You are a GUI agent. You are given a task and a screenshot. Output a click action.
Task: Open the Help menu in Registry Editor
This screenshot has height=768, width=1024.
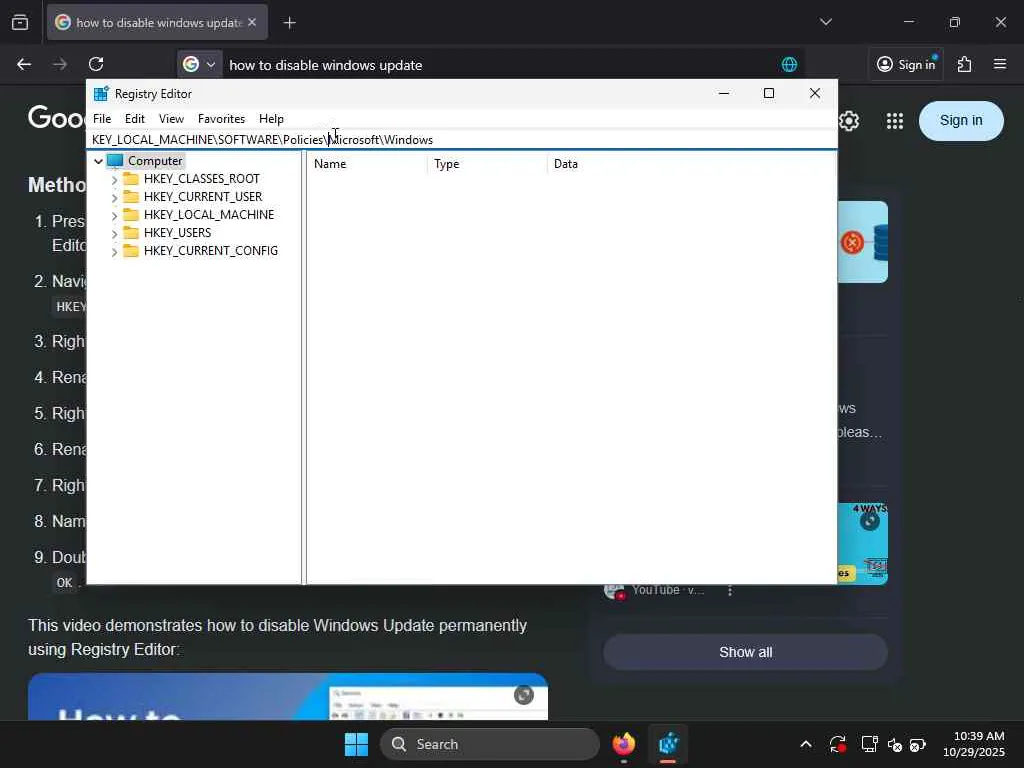[x=271, y=119]
